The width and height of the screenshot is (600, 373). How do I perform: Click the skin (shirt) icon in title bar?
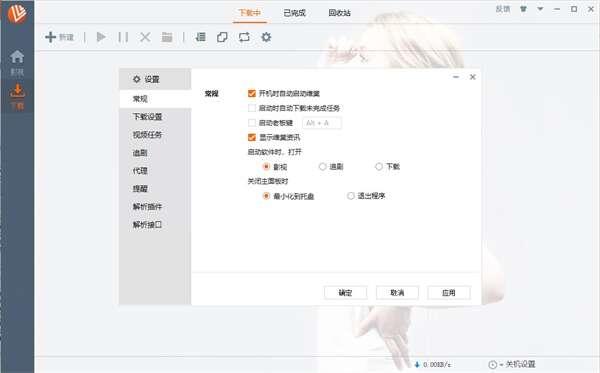click(x=523, y=9)
